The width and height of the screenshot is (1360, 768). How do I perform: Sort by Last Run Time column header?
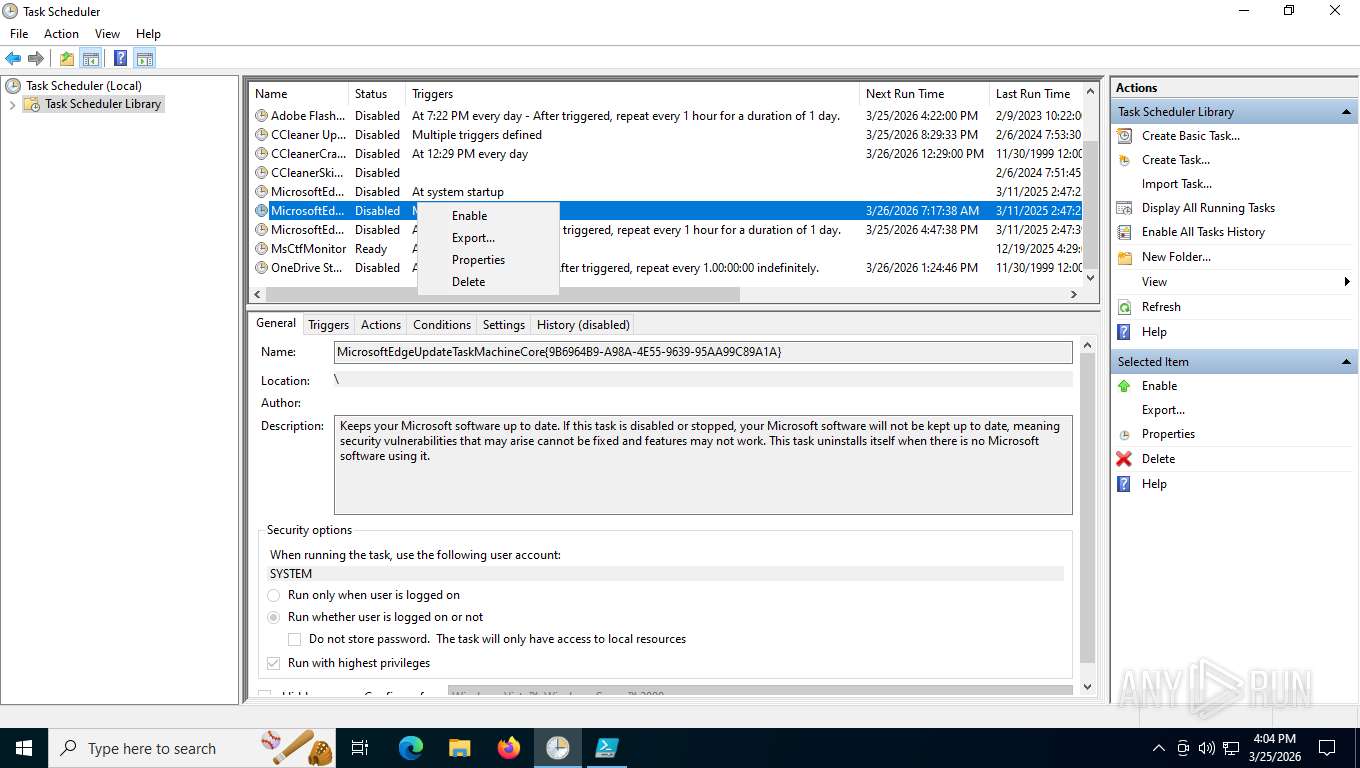1038,94
